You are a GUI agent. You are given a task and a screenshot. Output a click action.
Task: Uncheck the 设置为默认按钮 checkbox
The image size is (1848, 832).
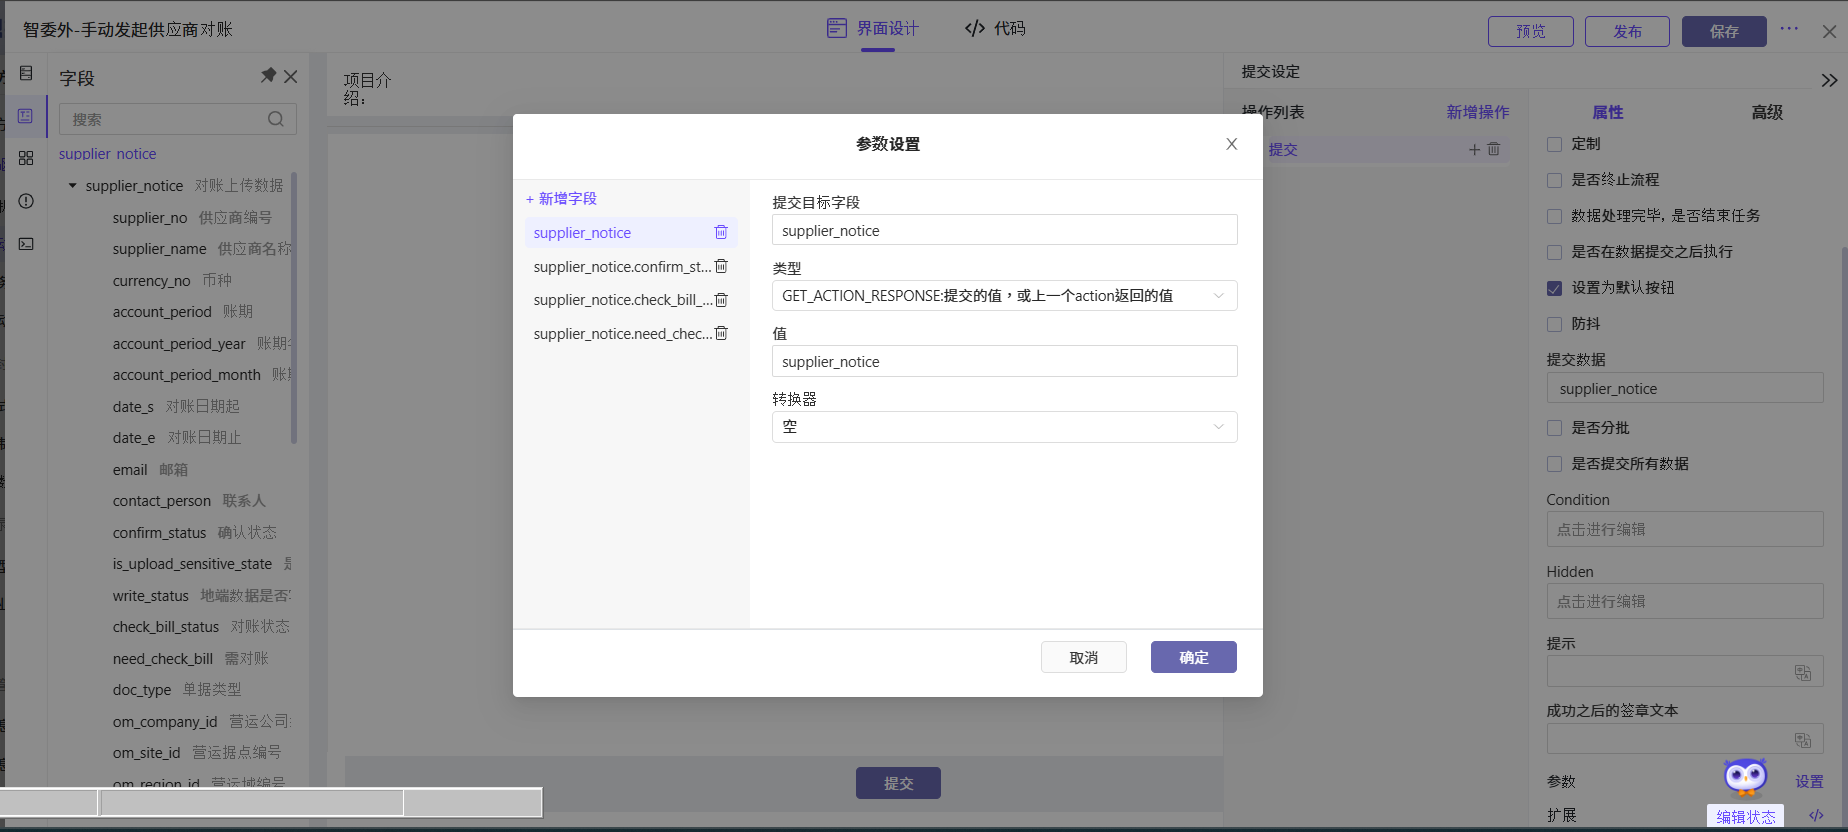[x=1554, y=288]
